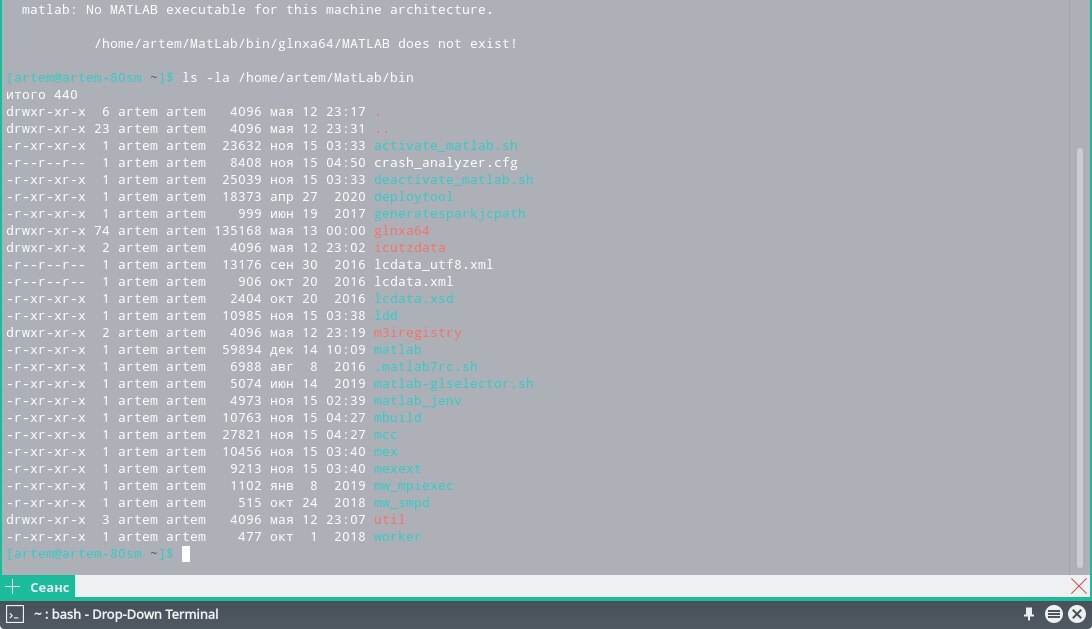Click the 'No MATLAB executable' error message line

(x=257, y=10)
